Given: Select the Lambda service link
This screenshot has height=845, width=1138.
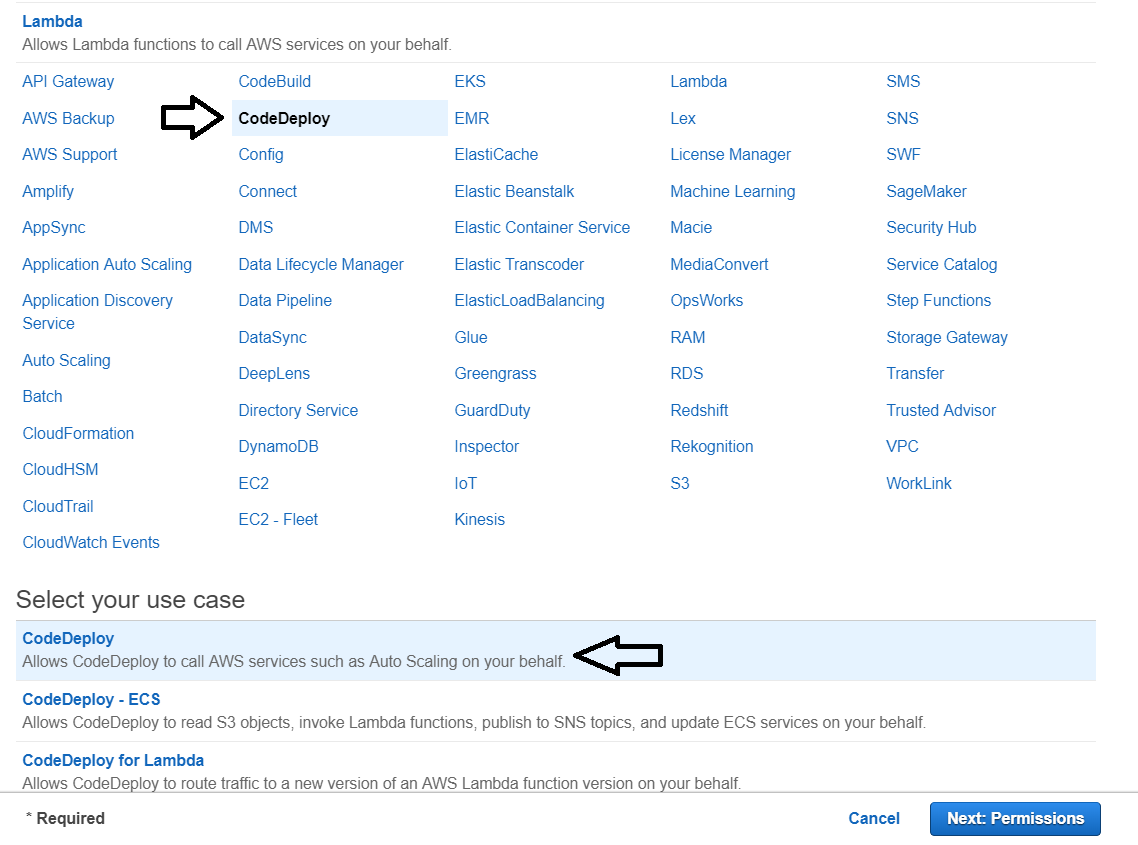Looking at the screenshot, I should (x=698, y=81).
